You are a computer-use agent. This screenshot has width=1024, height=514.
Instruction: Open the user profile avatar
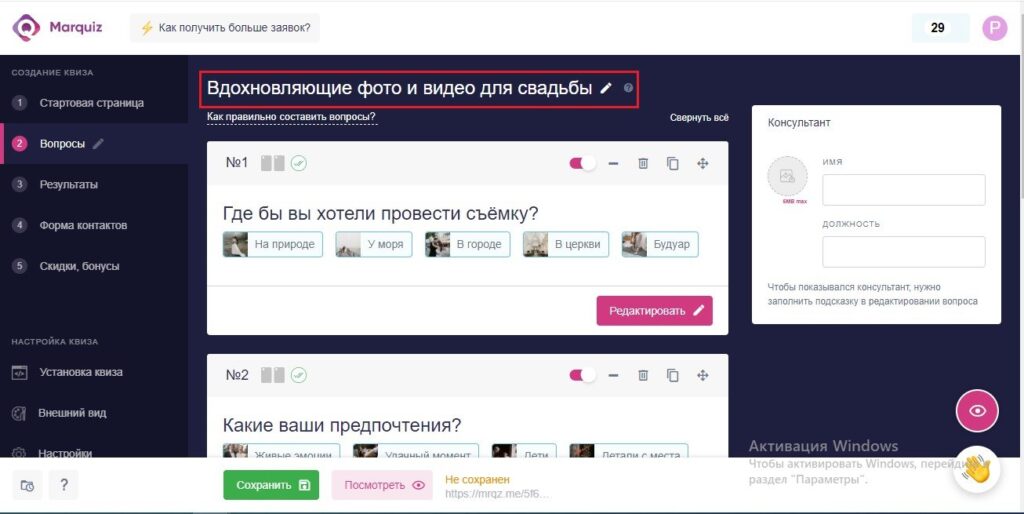tap(995, 28)
